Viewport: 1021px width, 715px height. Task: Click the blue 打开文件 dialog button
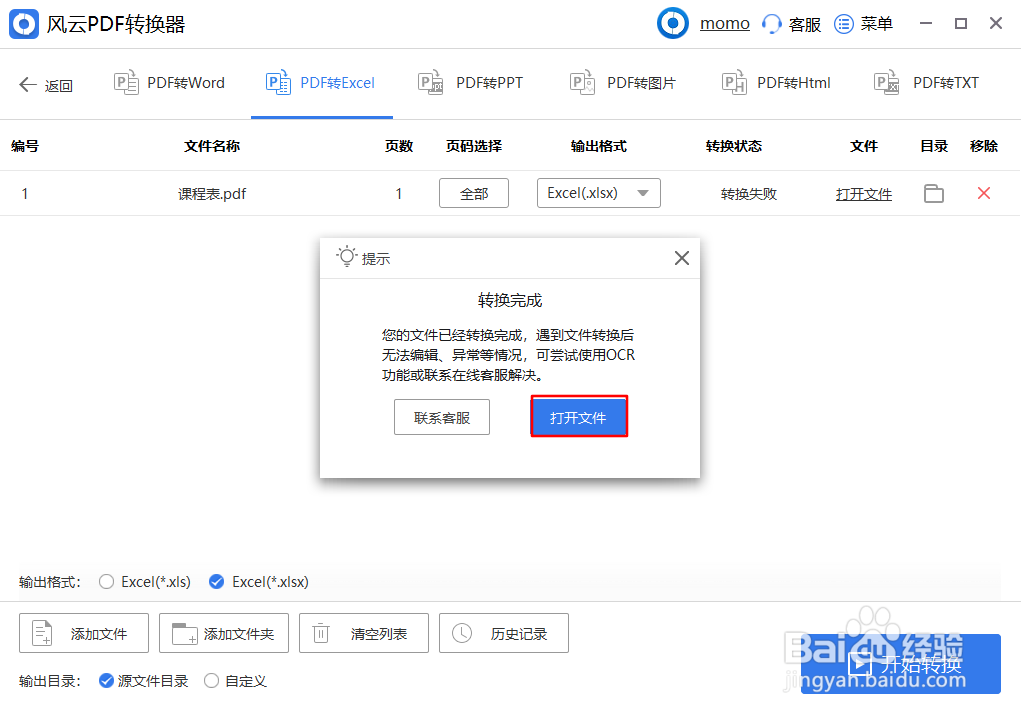point(579,417)
